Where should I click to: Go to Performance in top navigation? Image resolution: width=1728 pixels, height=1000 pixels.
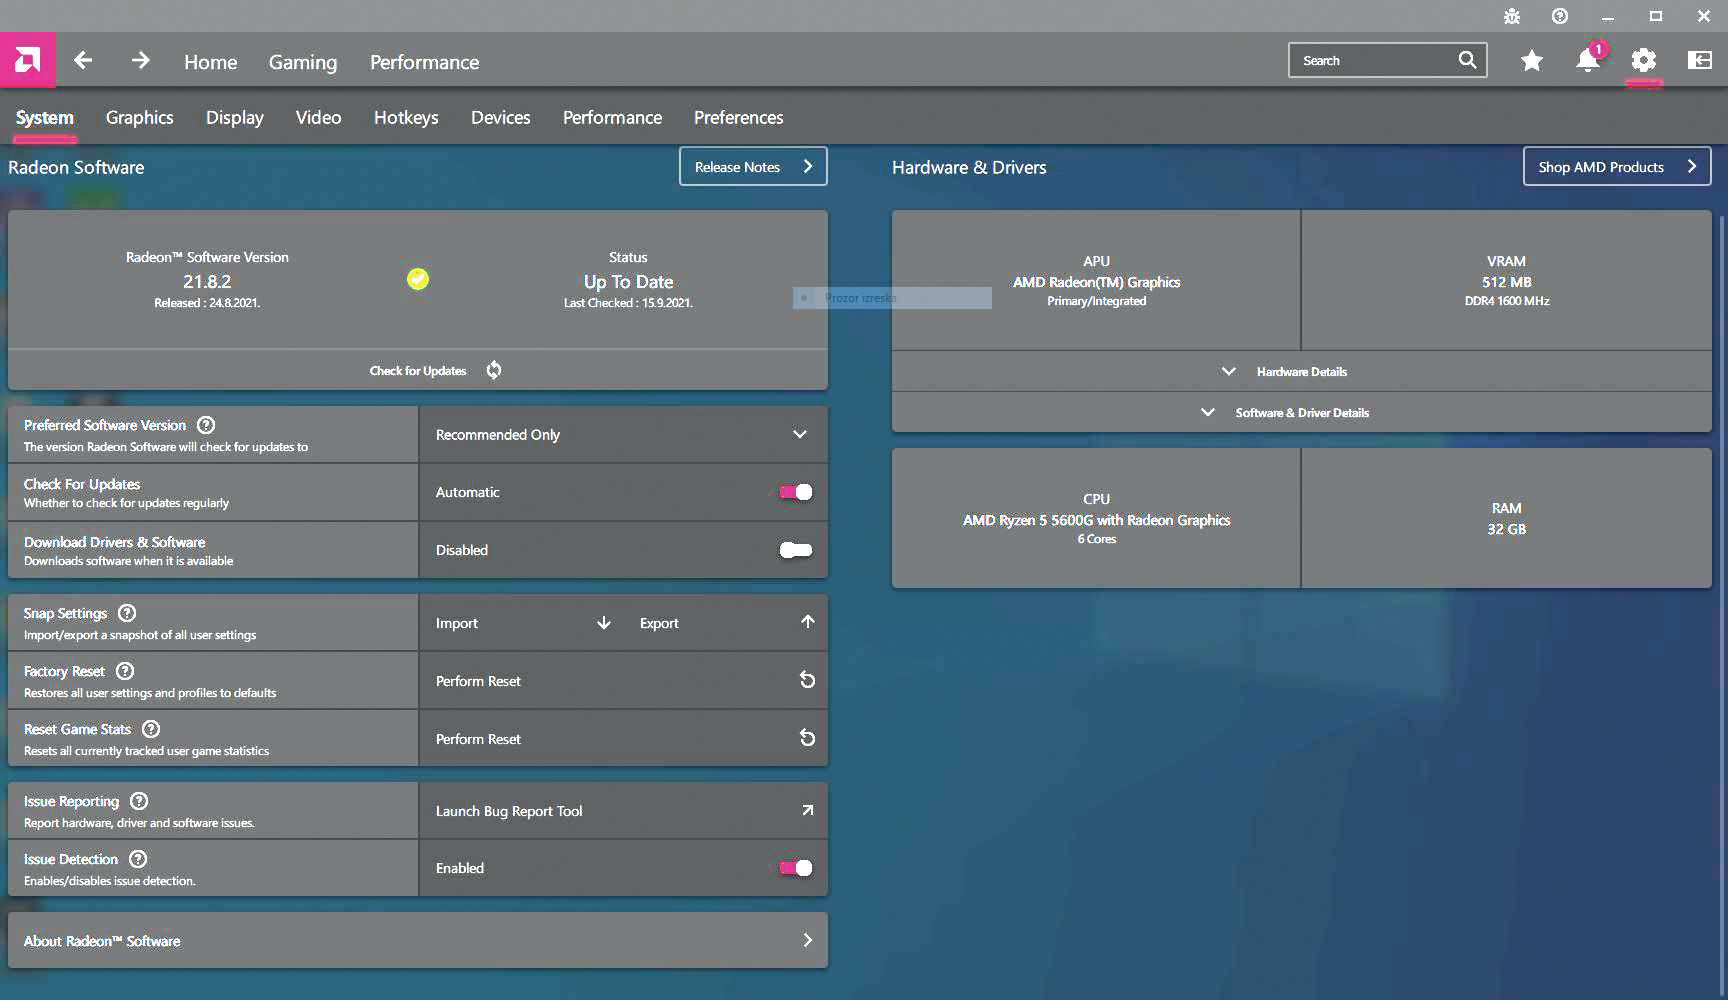[425, 62]
